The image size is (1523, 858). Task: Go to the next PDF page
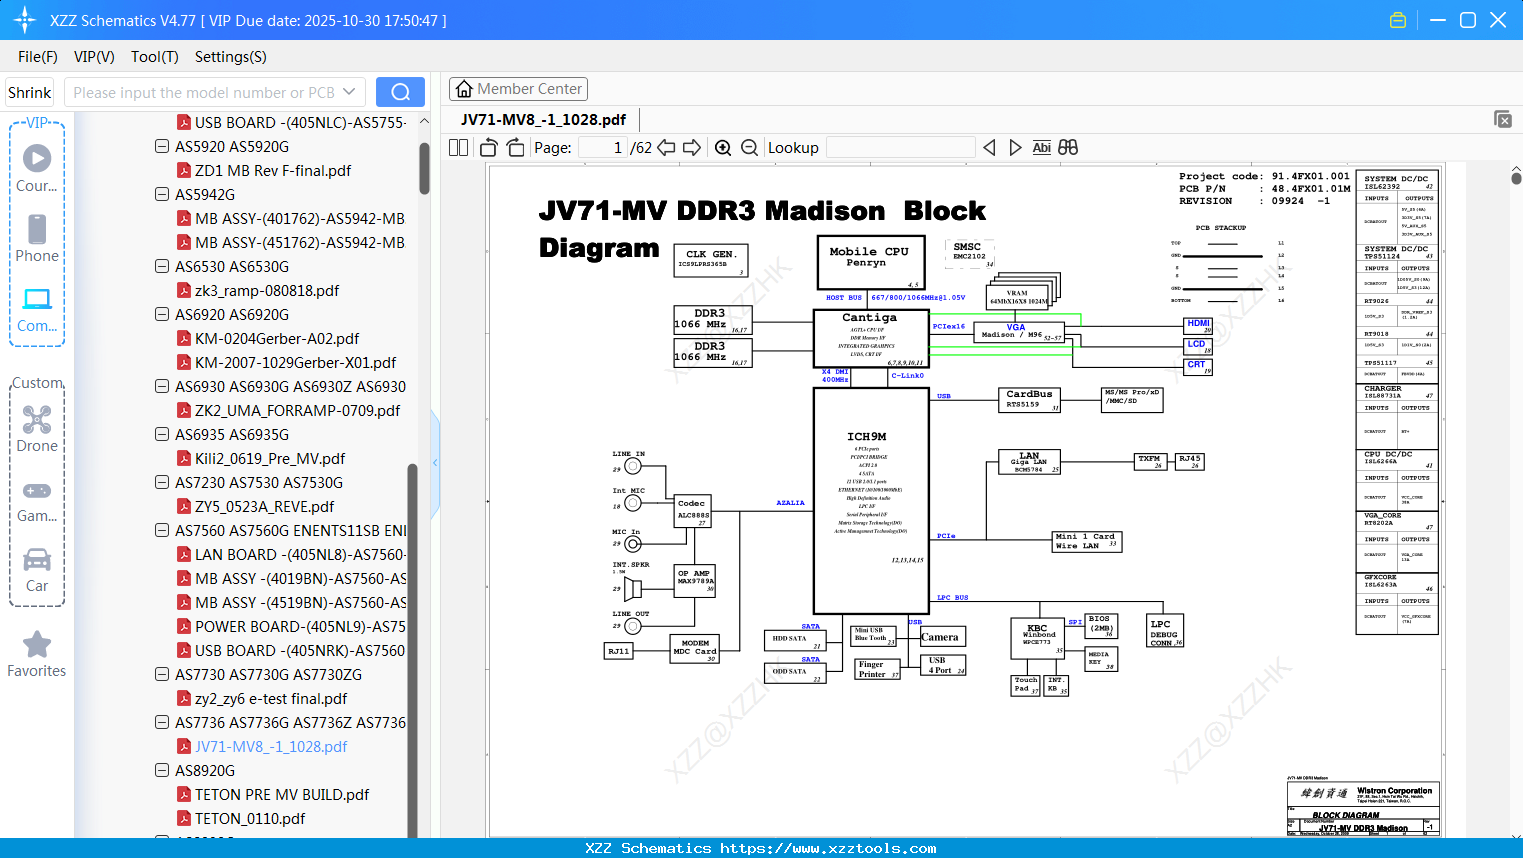[692, 147]
